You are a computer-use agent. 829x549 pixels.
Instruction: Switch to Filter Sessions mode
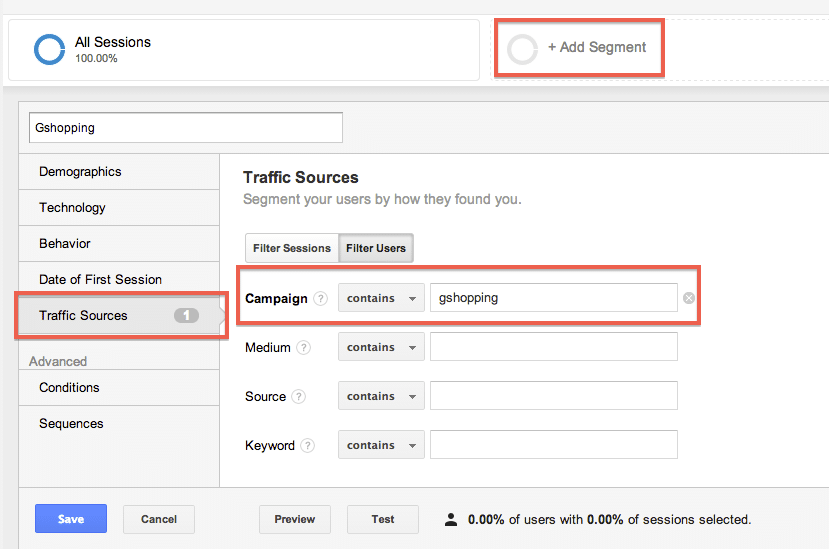292,248
